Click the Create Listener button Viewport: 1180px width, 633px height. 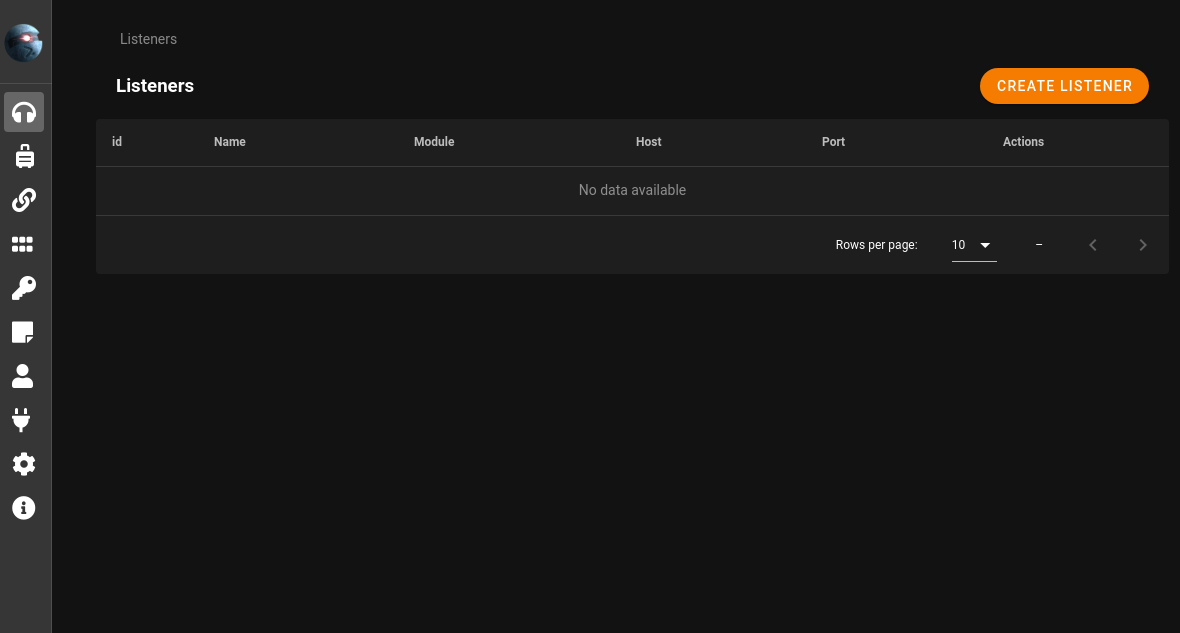click(1064, 86)
